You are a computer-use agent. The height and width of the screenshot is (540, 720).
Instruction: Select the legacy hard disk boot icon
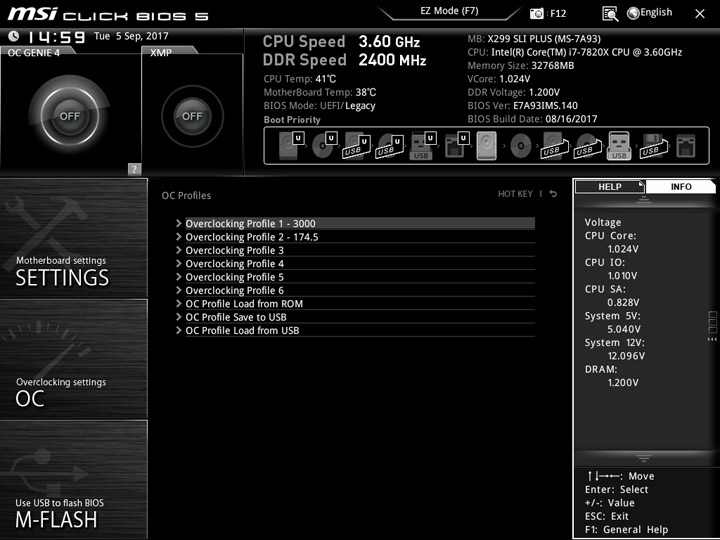(487, 146)
